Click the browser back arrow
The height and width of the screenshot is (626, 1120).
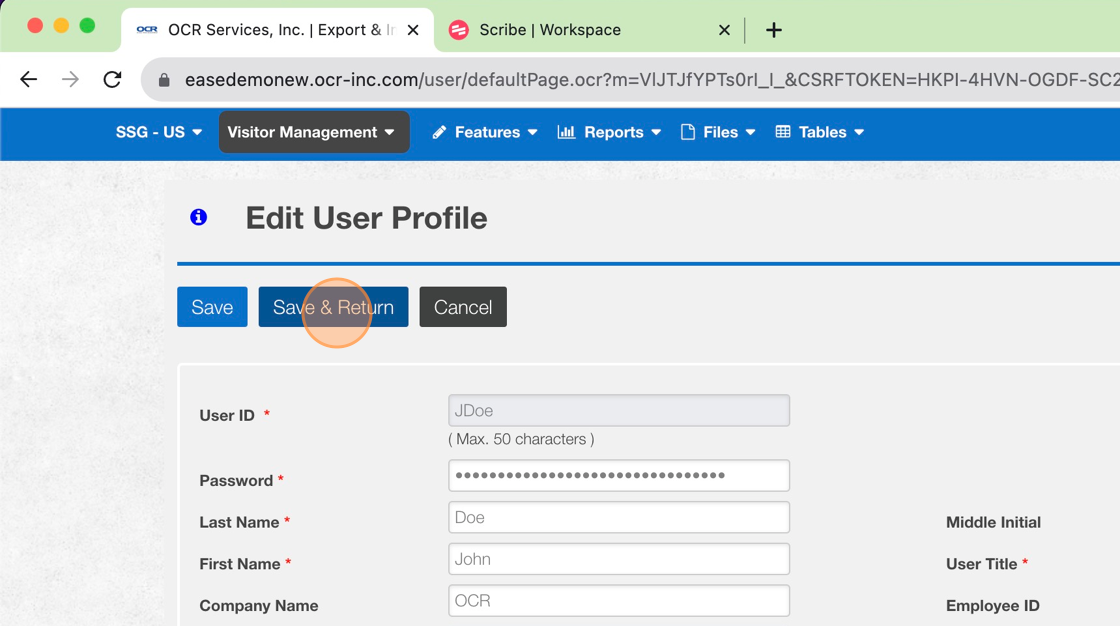pyautogui.click(x=29, y=79)
